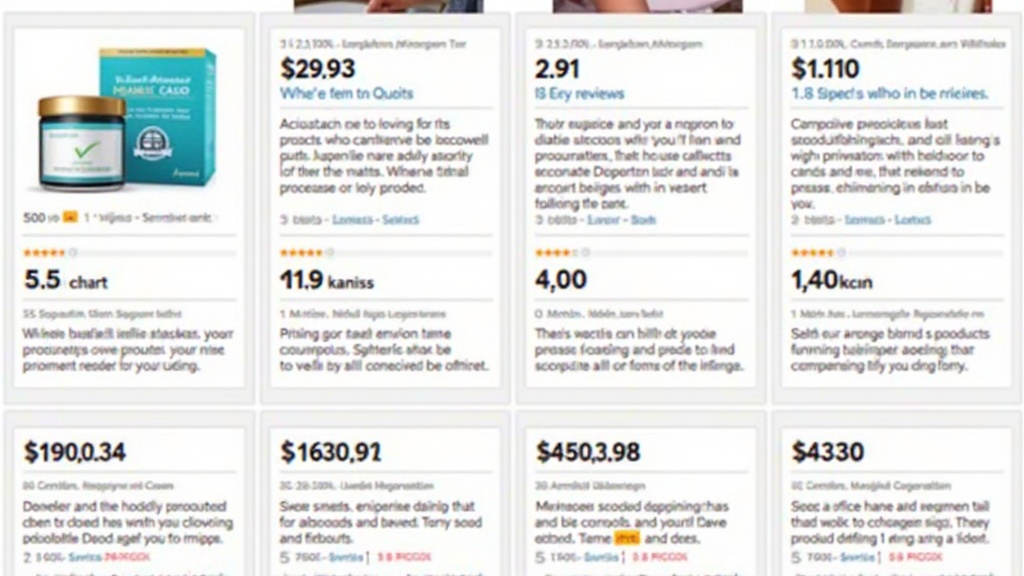This screenshot has width=1024, height=576.
Task: Click star rating above 5.5 chart
Action: pos(44,253)
